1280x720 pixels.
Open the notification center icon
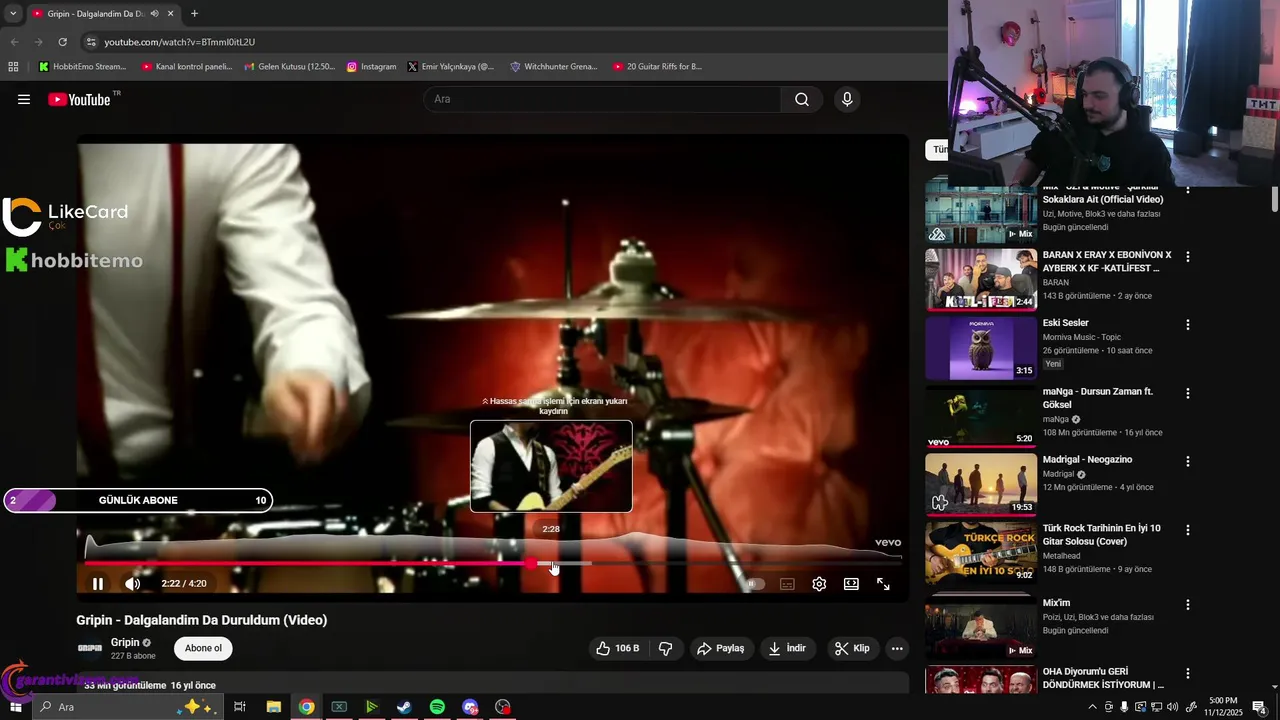coord(1259,707)
